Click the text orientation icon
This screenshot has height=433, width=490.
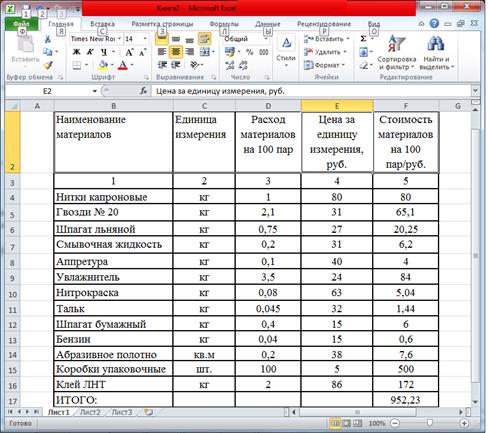[194, 65]
